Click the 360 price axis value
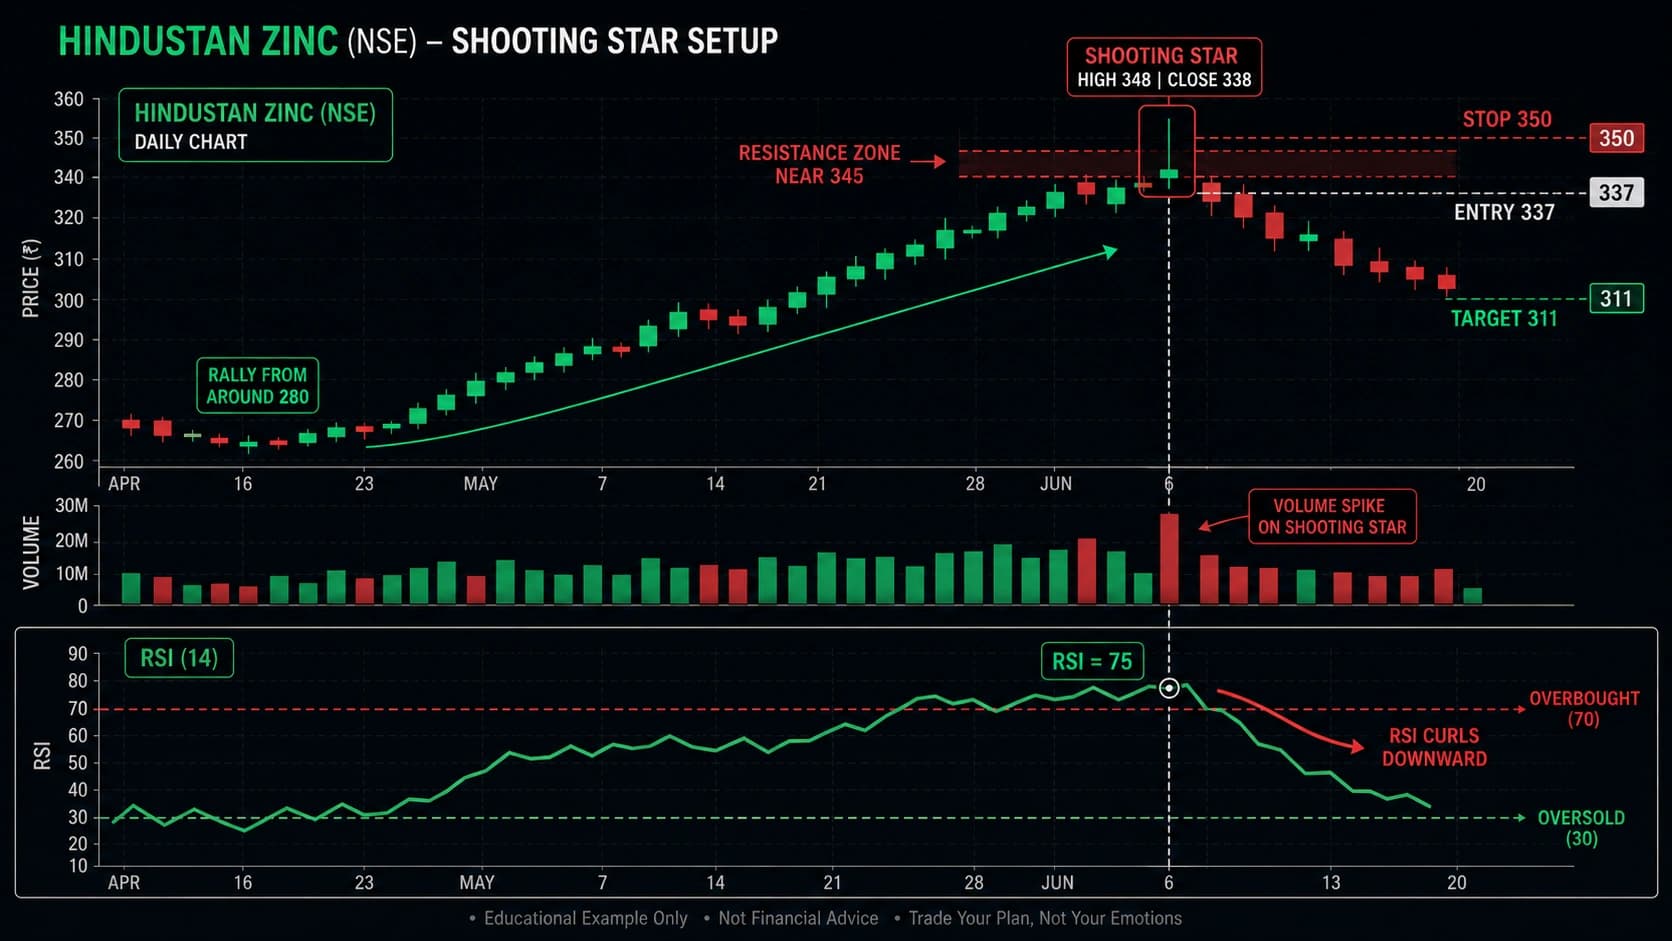Screen dimensions: 1672x941 click(69, 99)
